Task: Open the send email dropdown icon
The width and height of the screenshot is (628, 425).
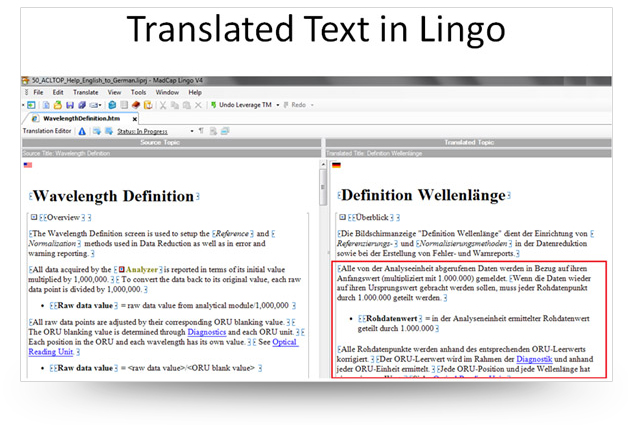Action: [x=95, y=105]
